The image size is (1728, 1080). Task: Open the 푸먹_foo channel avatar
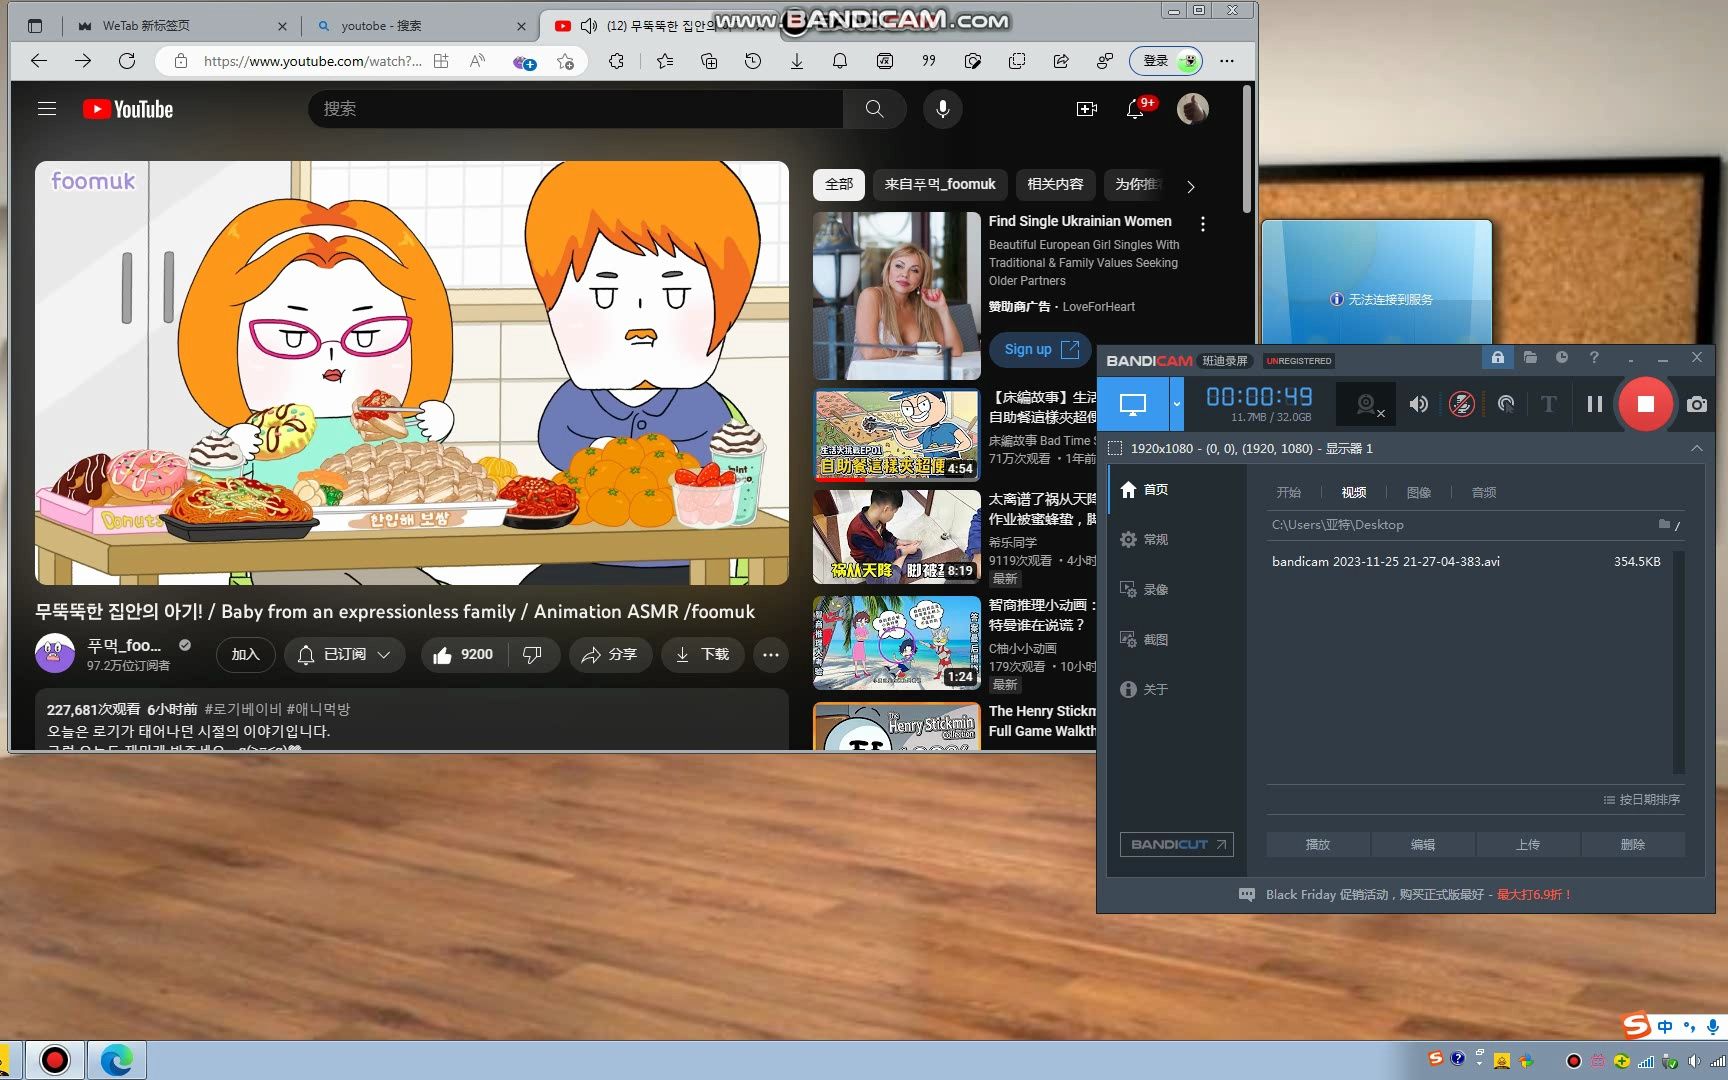click(x=55, y=654)
